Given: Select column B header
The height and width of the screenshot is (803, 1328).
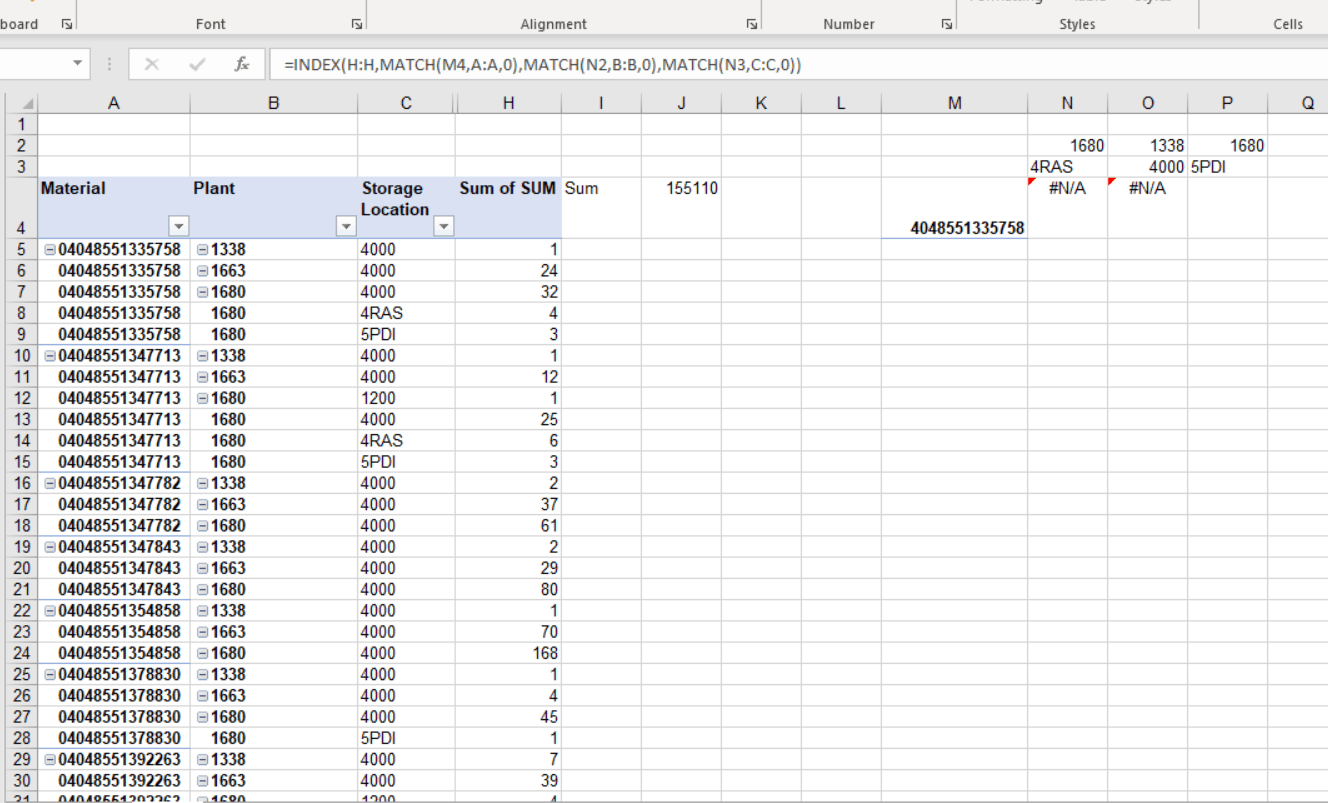Looking at the screenshot, I should (x=273, y=103).
